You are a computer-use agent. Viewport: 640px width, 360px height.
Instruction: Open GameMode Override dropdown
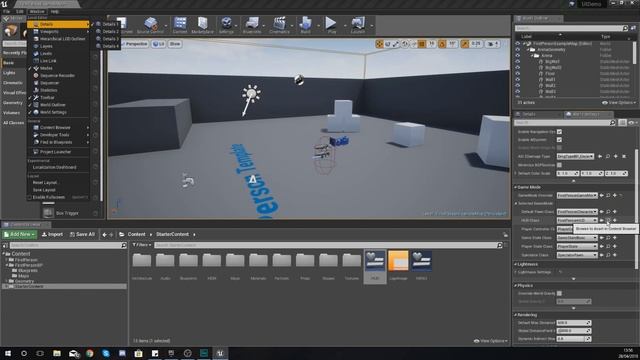point(577,196)
